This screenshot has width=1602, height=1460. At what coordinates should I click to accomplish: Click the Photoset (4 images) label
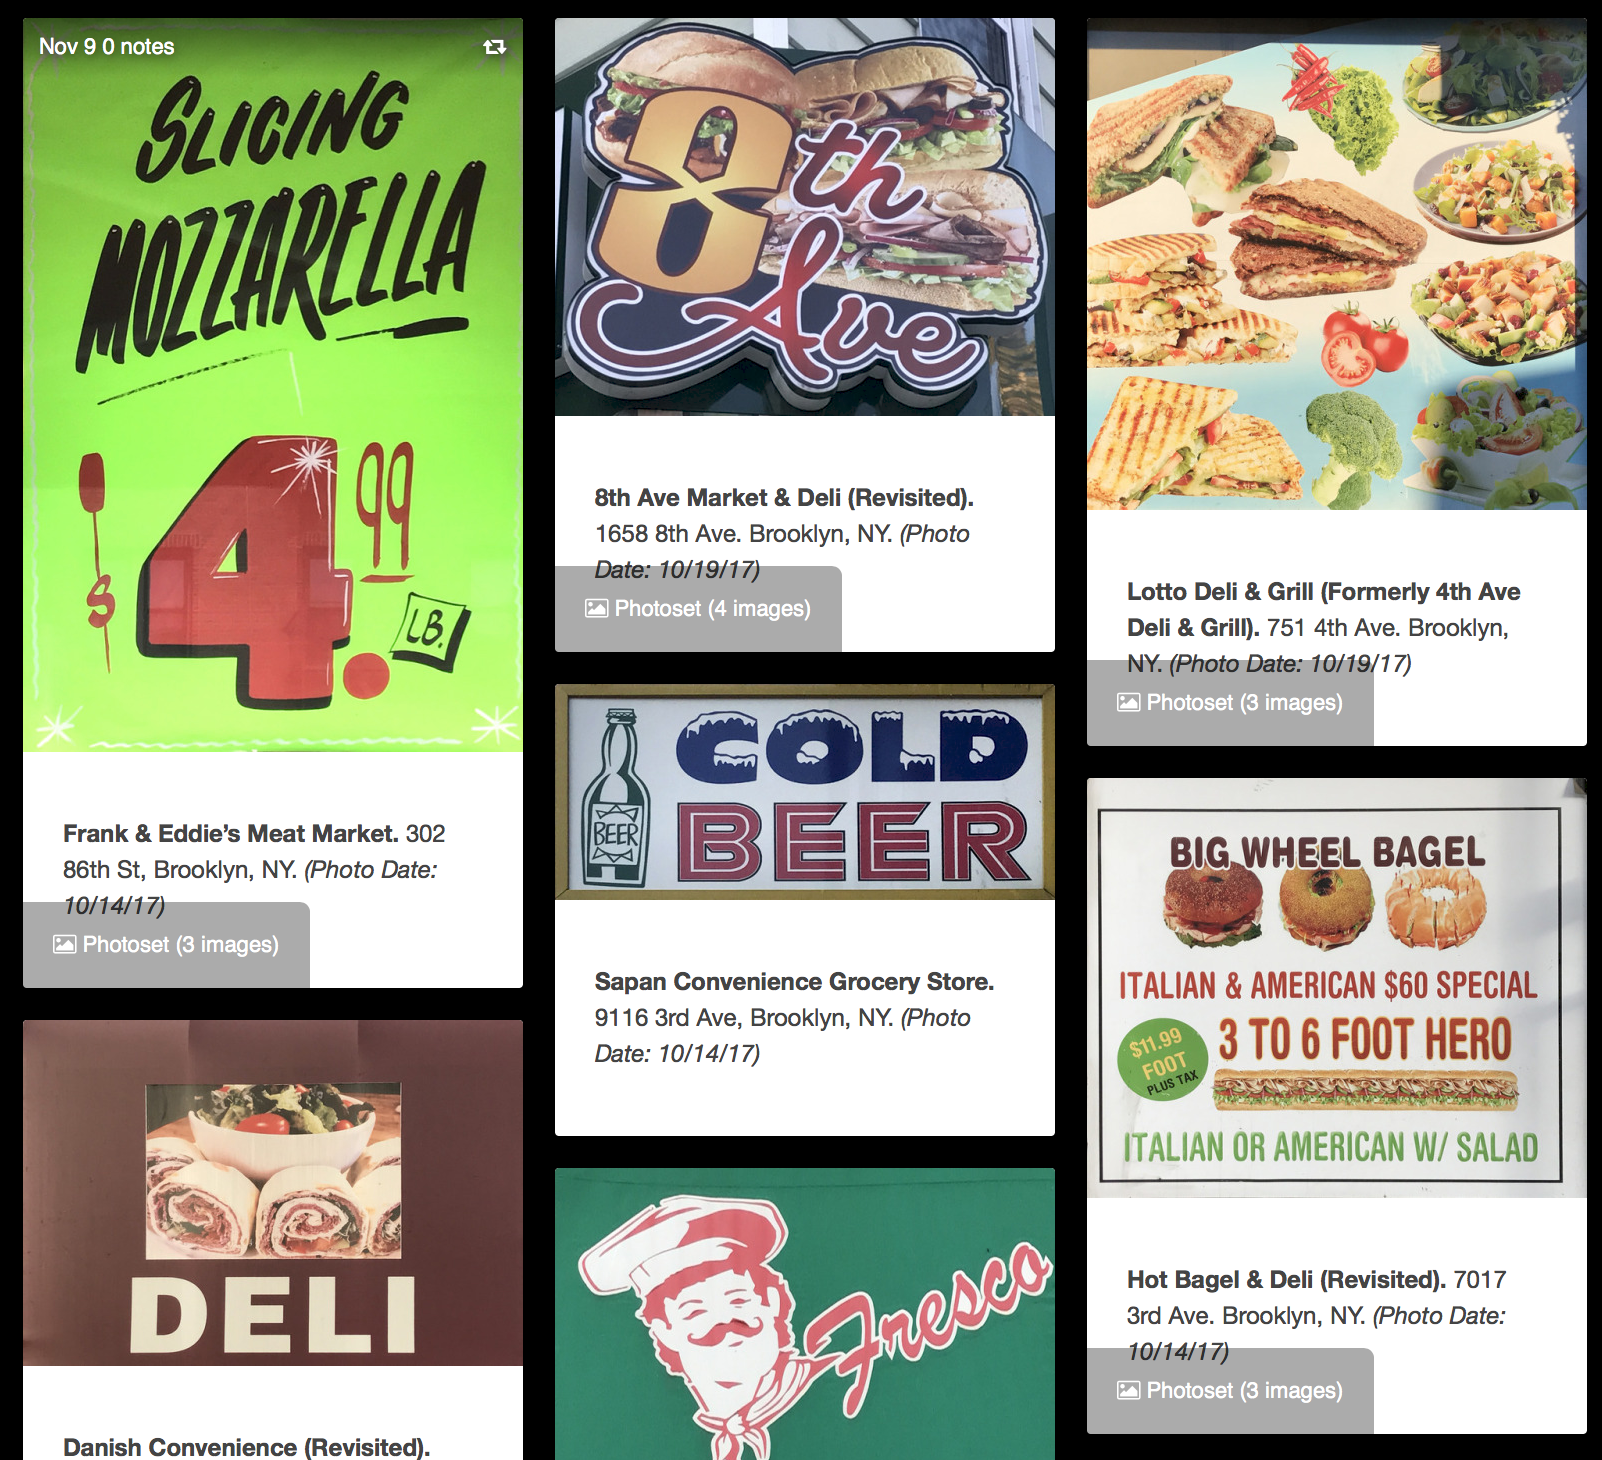click(712, 608)
